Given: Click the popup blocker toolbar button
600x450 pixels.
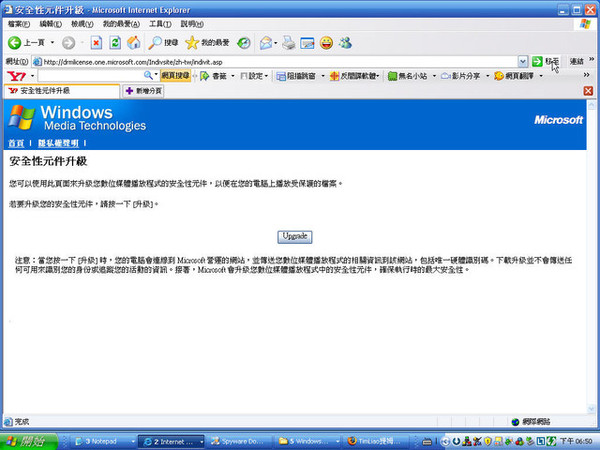Looking at the screenshot, I should tap(296, 76).
